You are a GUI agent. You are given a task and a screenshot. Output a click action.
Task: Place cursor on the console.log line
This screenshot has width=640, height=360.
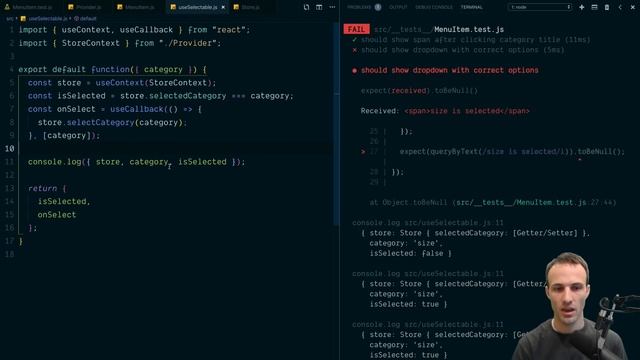[x=136, y=162]
